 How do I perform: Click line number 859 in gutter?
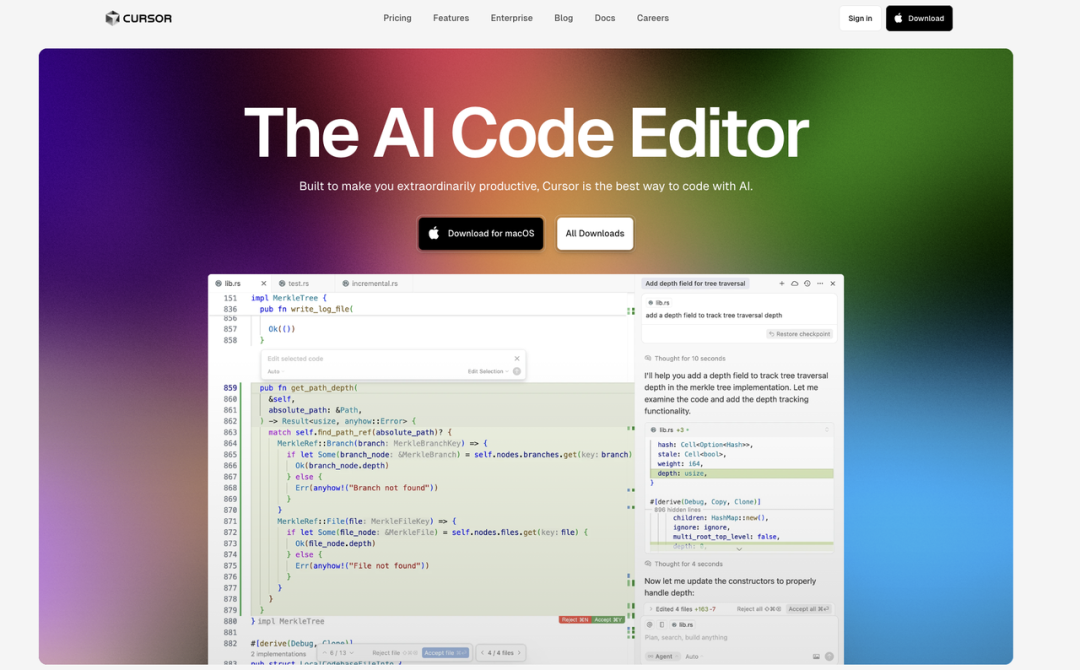point(230,388)
